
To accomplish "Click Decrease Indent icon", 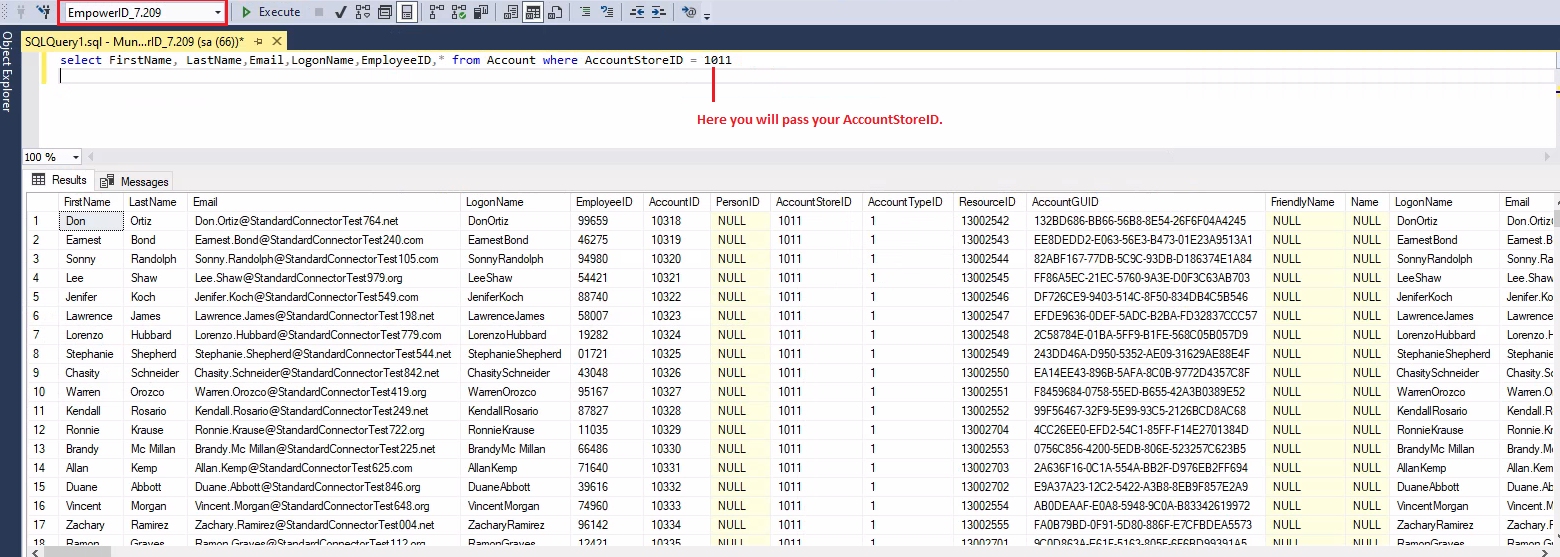I will click(x=637, y=12).
